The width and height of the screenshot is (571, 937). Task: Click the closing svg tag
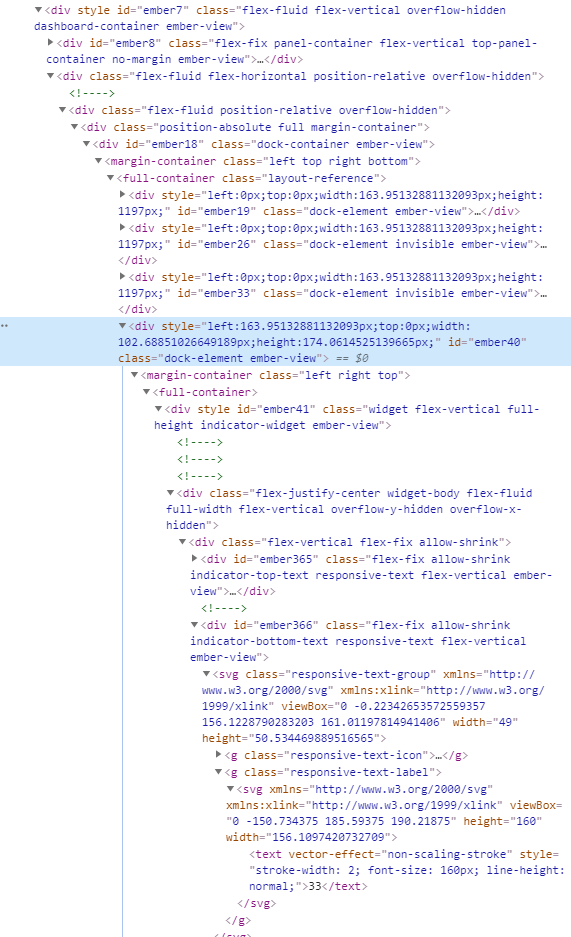[x=257, y=904]
